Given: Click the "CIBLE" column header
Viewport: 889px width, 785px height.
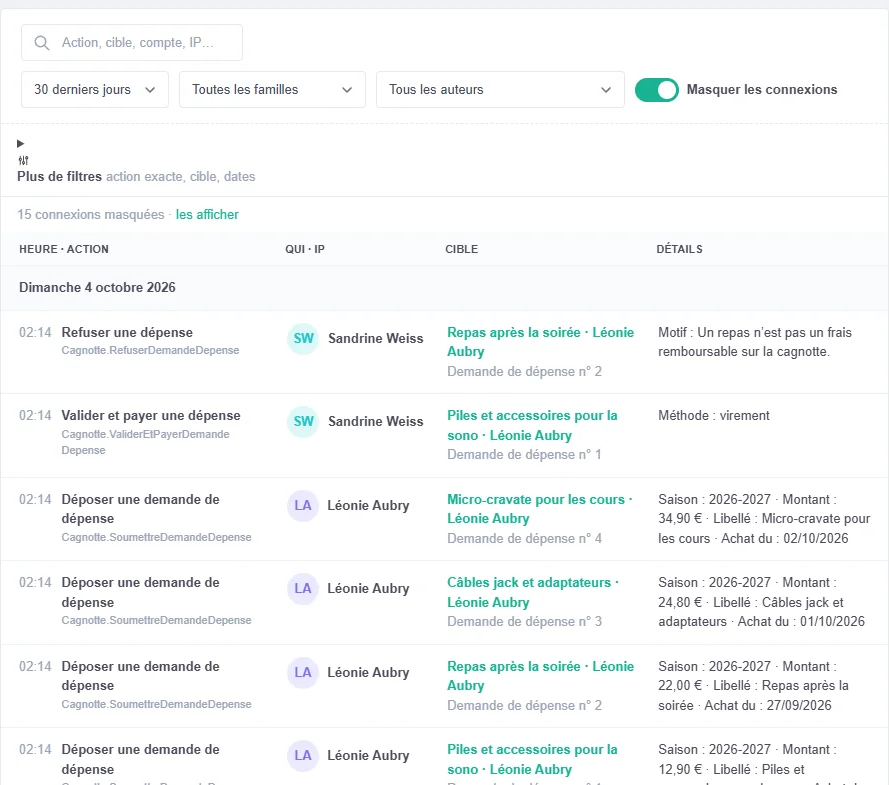Looking at the screenshot, I should coord(462,249).
